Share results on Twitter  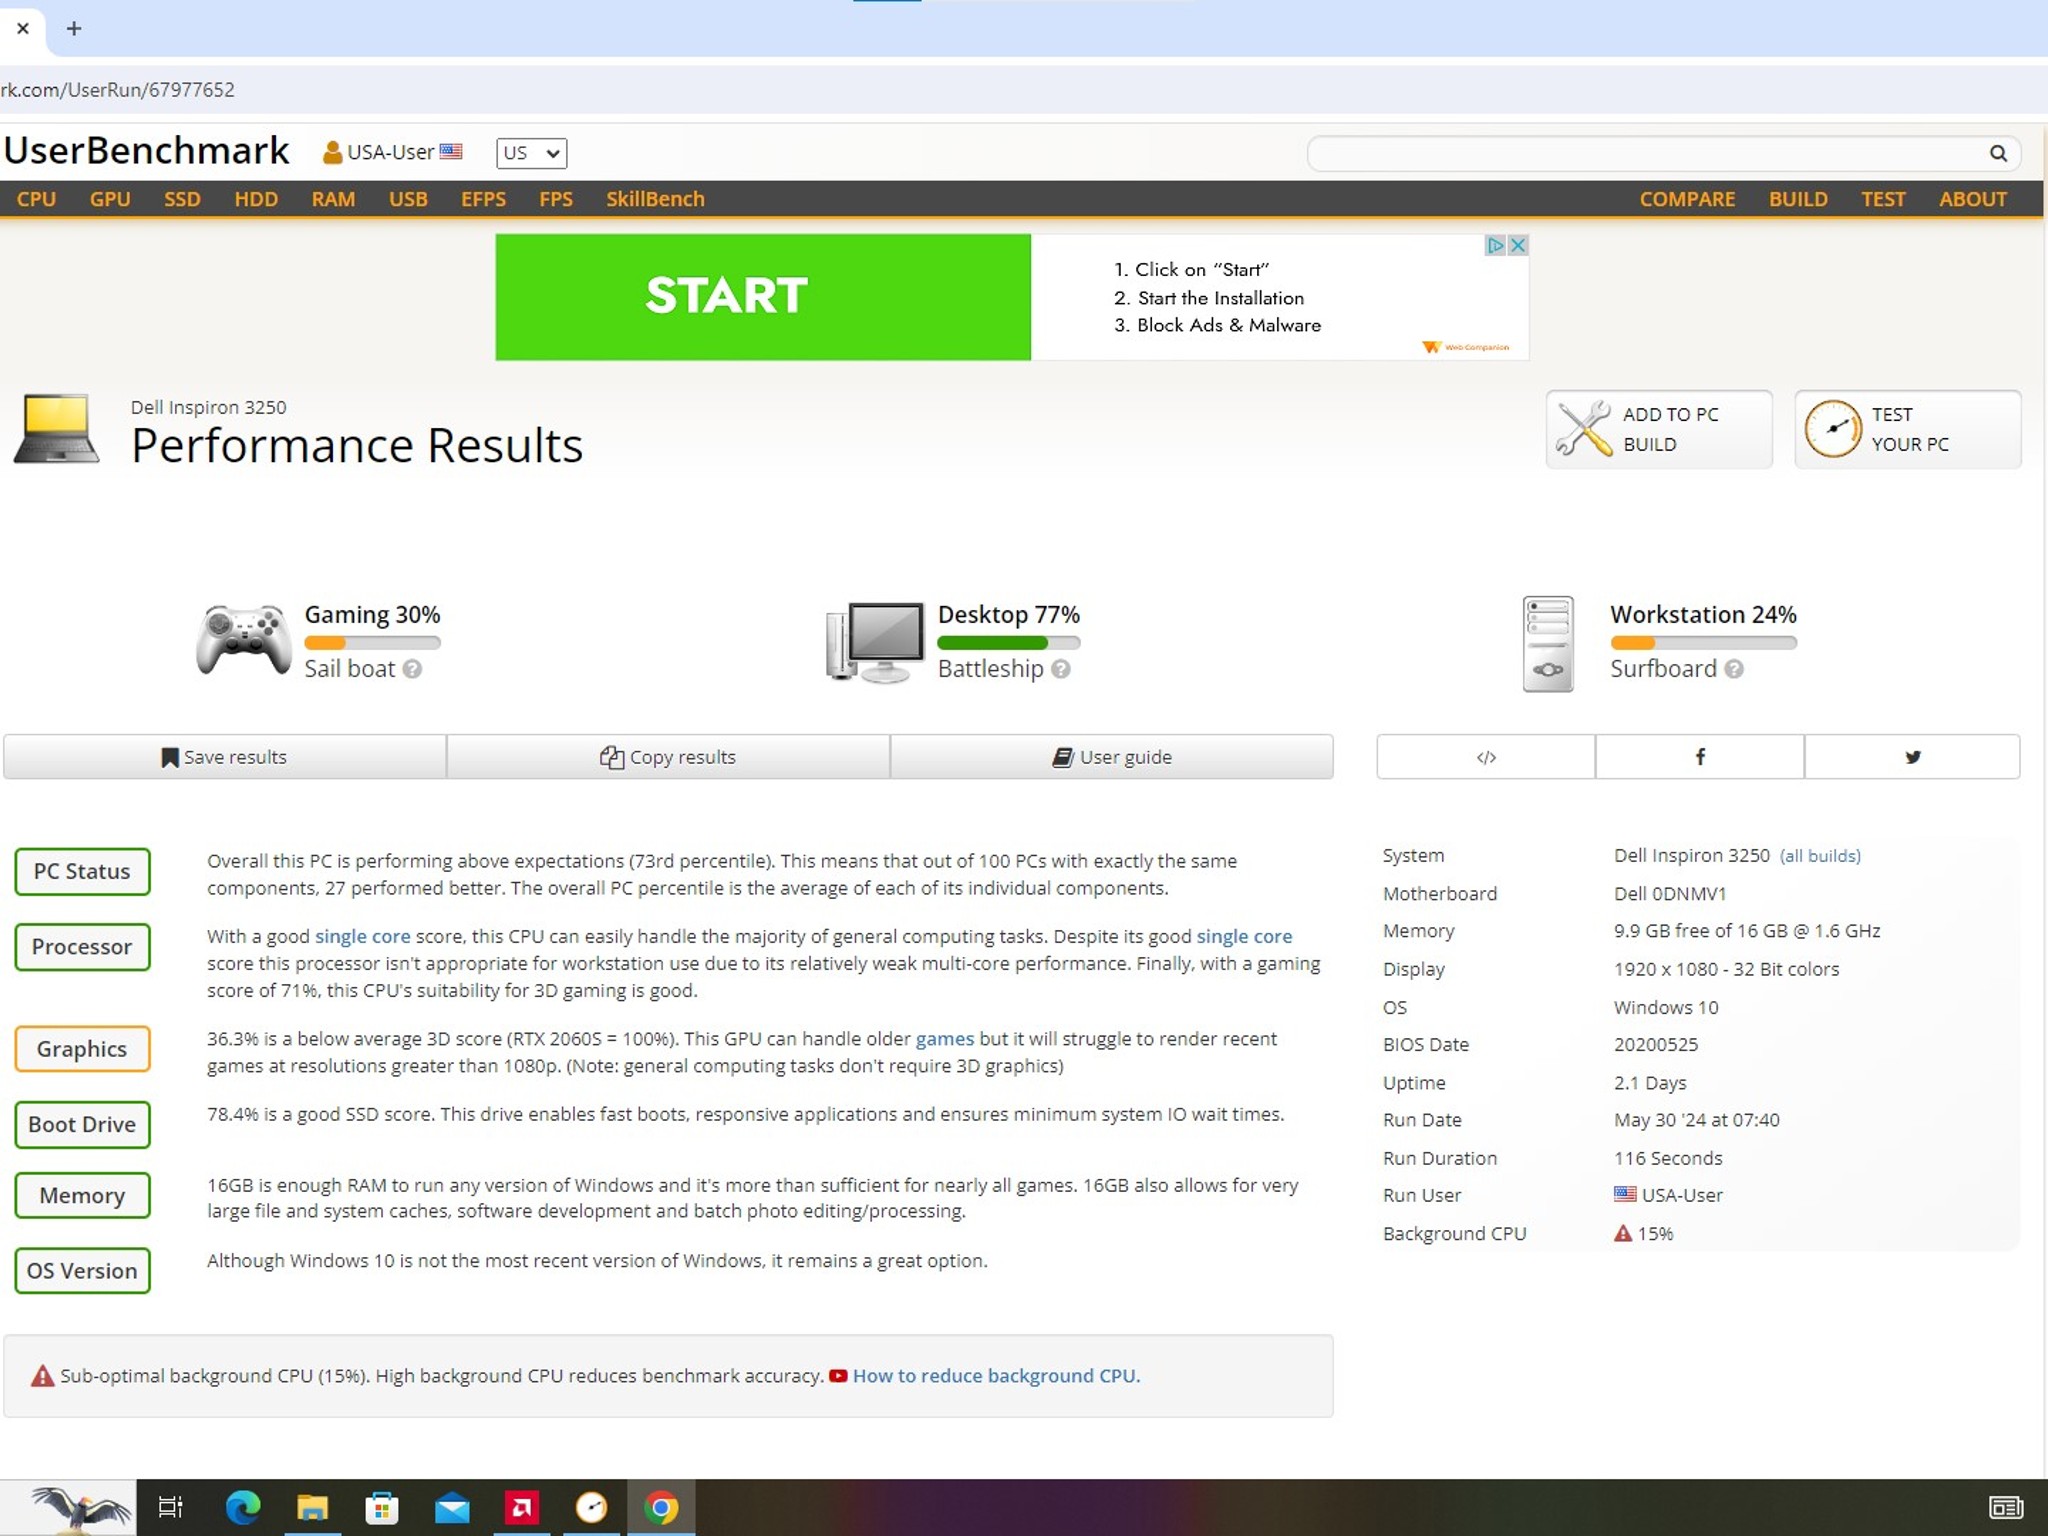point(1912,757)
